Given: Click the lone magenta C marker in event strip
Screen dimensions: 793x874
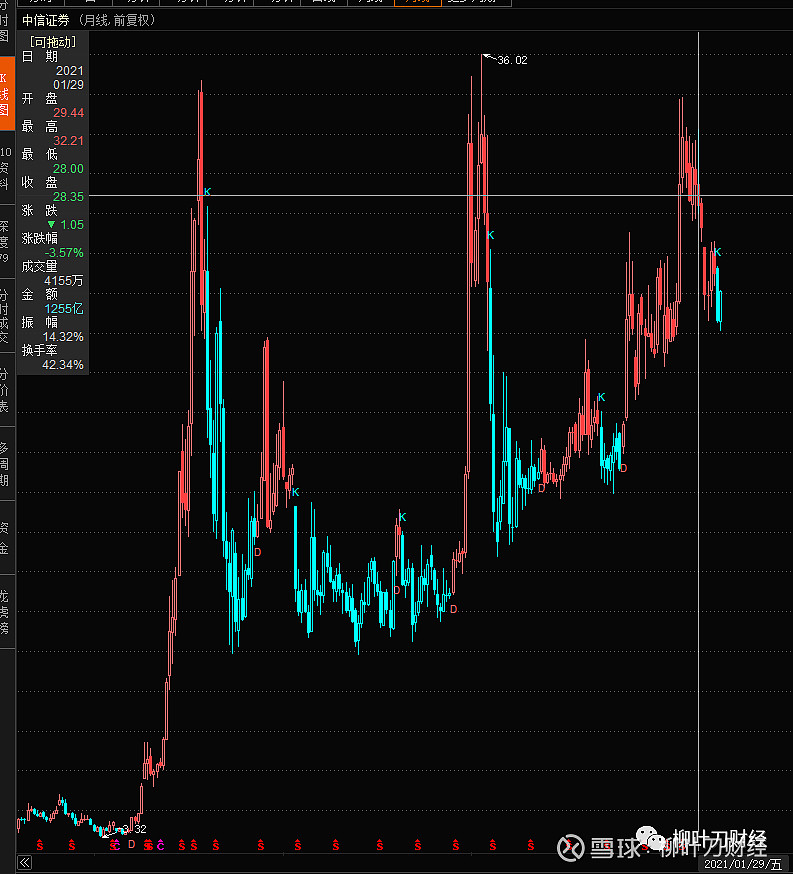Looking at the screenshot, I should pyautogui.click(x=160, y=846).
